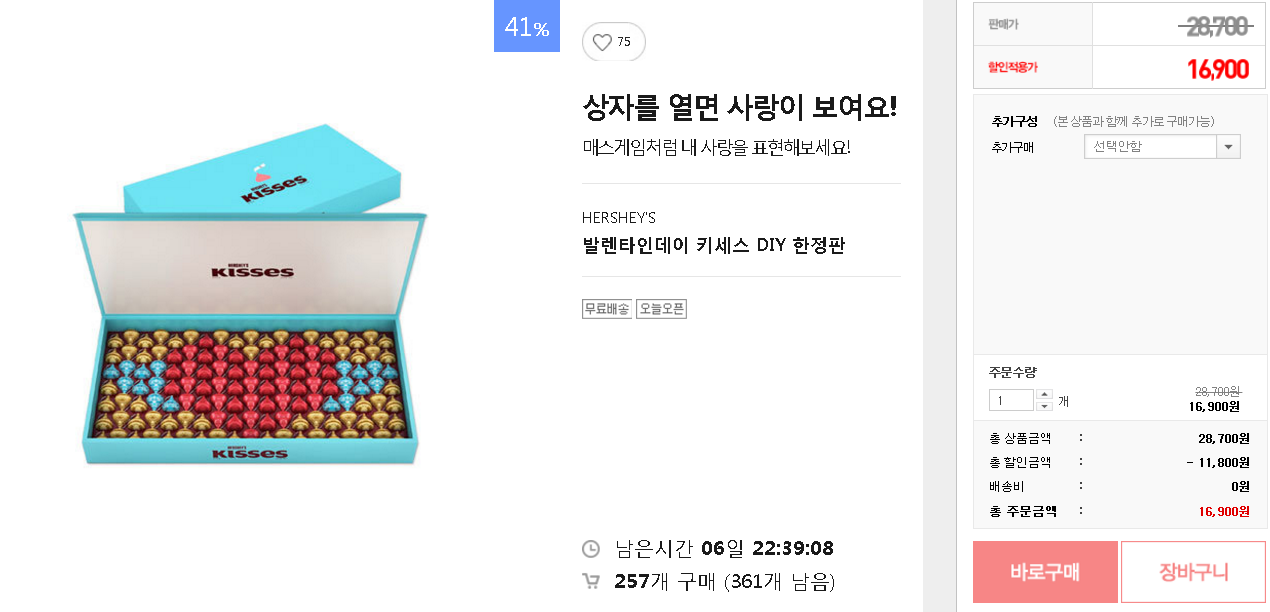This screenshot has height=612, width=1270.
Task: Click the 무료배송 tag
Action: point(607,309)
